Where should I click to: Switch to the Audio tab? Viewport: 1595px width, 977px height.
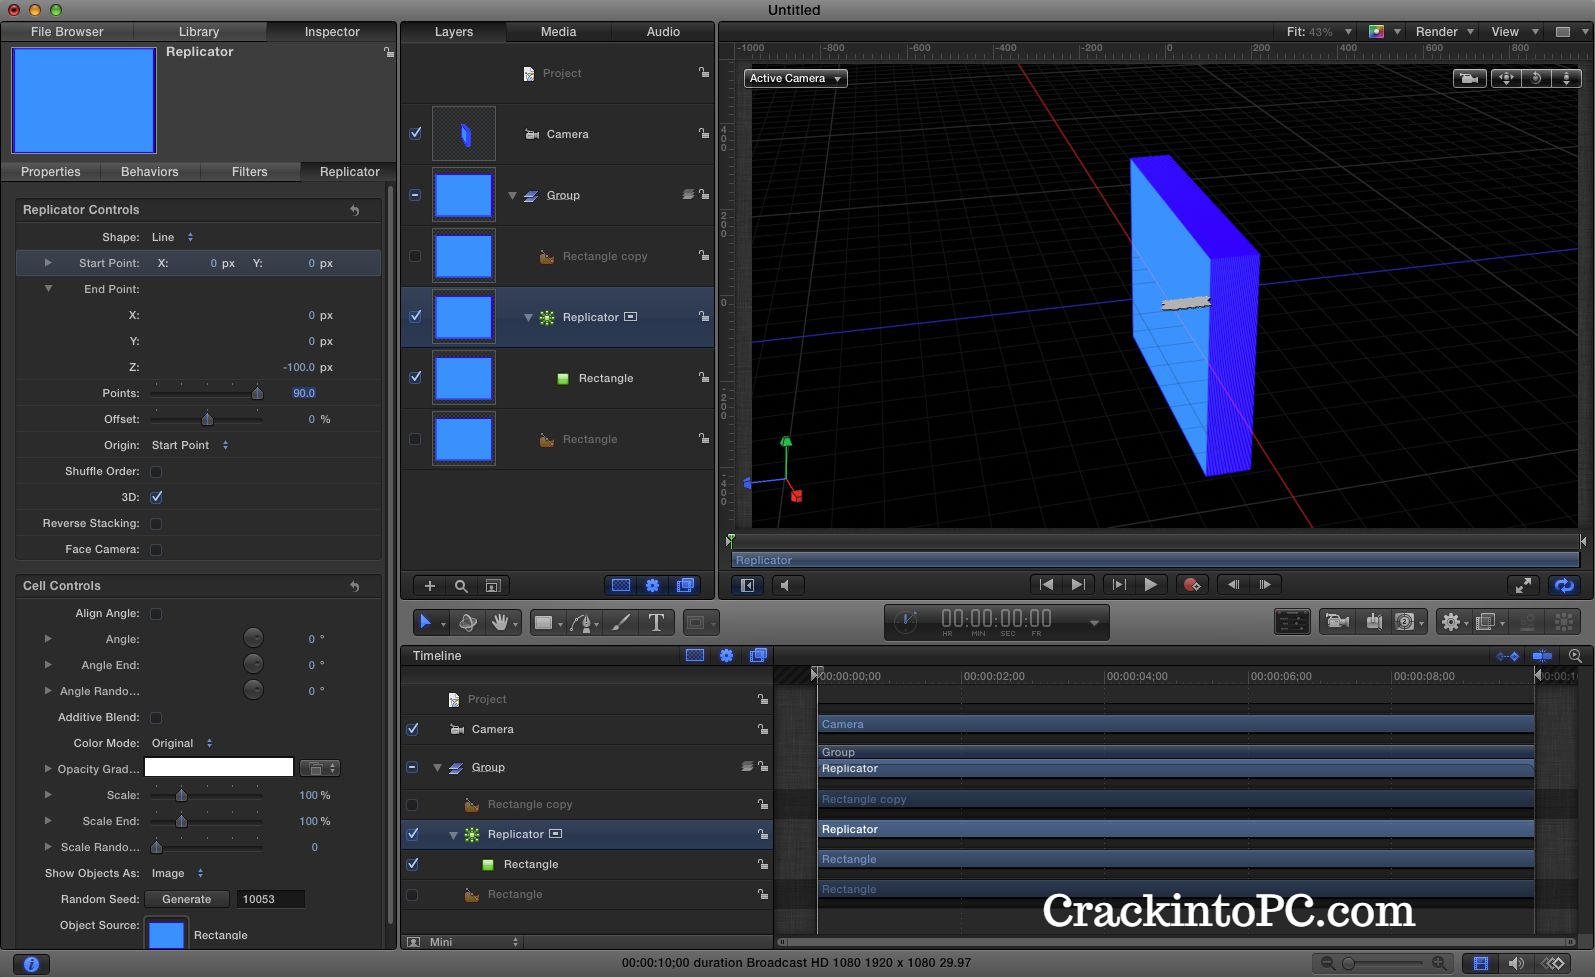click(x=663, y=32)
